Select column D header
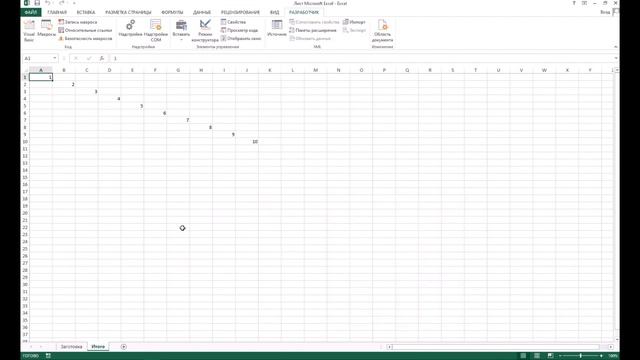Screen dimensions: 640x360 pyautogui.click(x=109, y=70)
